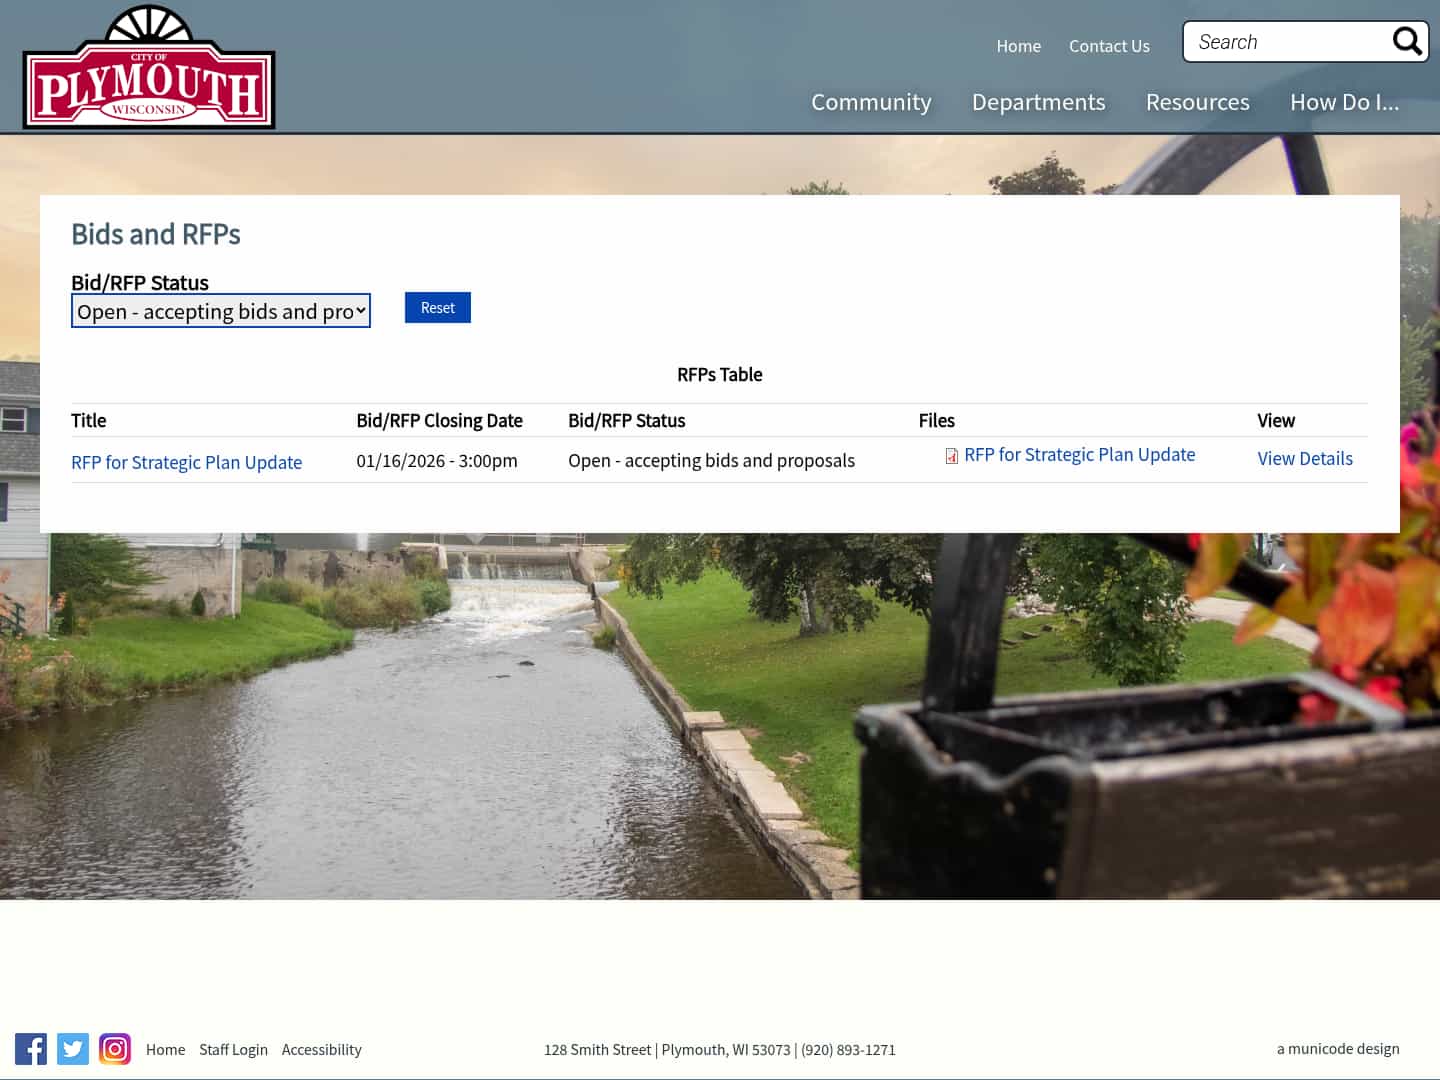Open the City of Plymouth Facebook page

(31, 1049)
